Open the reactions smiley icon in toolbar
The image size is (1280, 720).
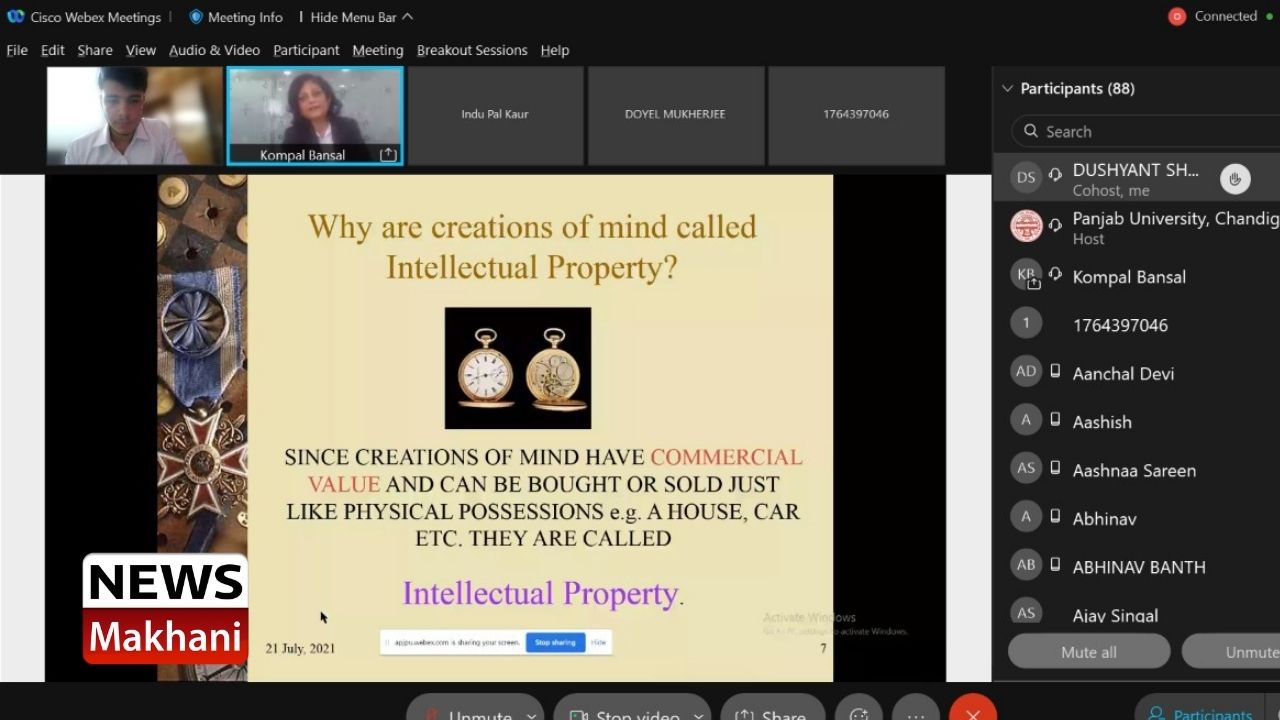click(858, 712)
